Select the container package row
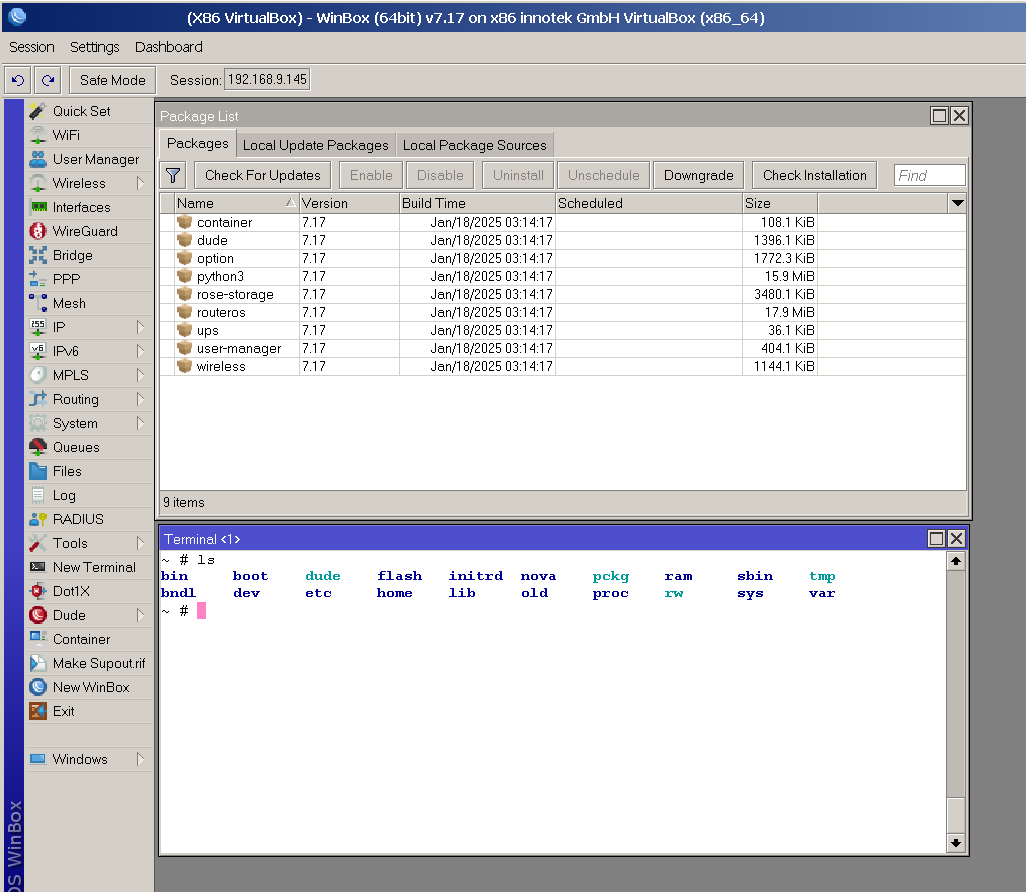The width and height of the screenshot is (1026, 892). pos(563,223)
